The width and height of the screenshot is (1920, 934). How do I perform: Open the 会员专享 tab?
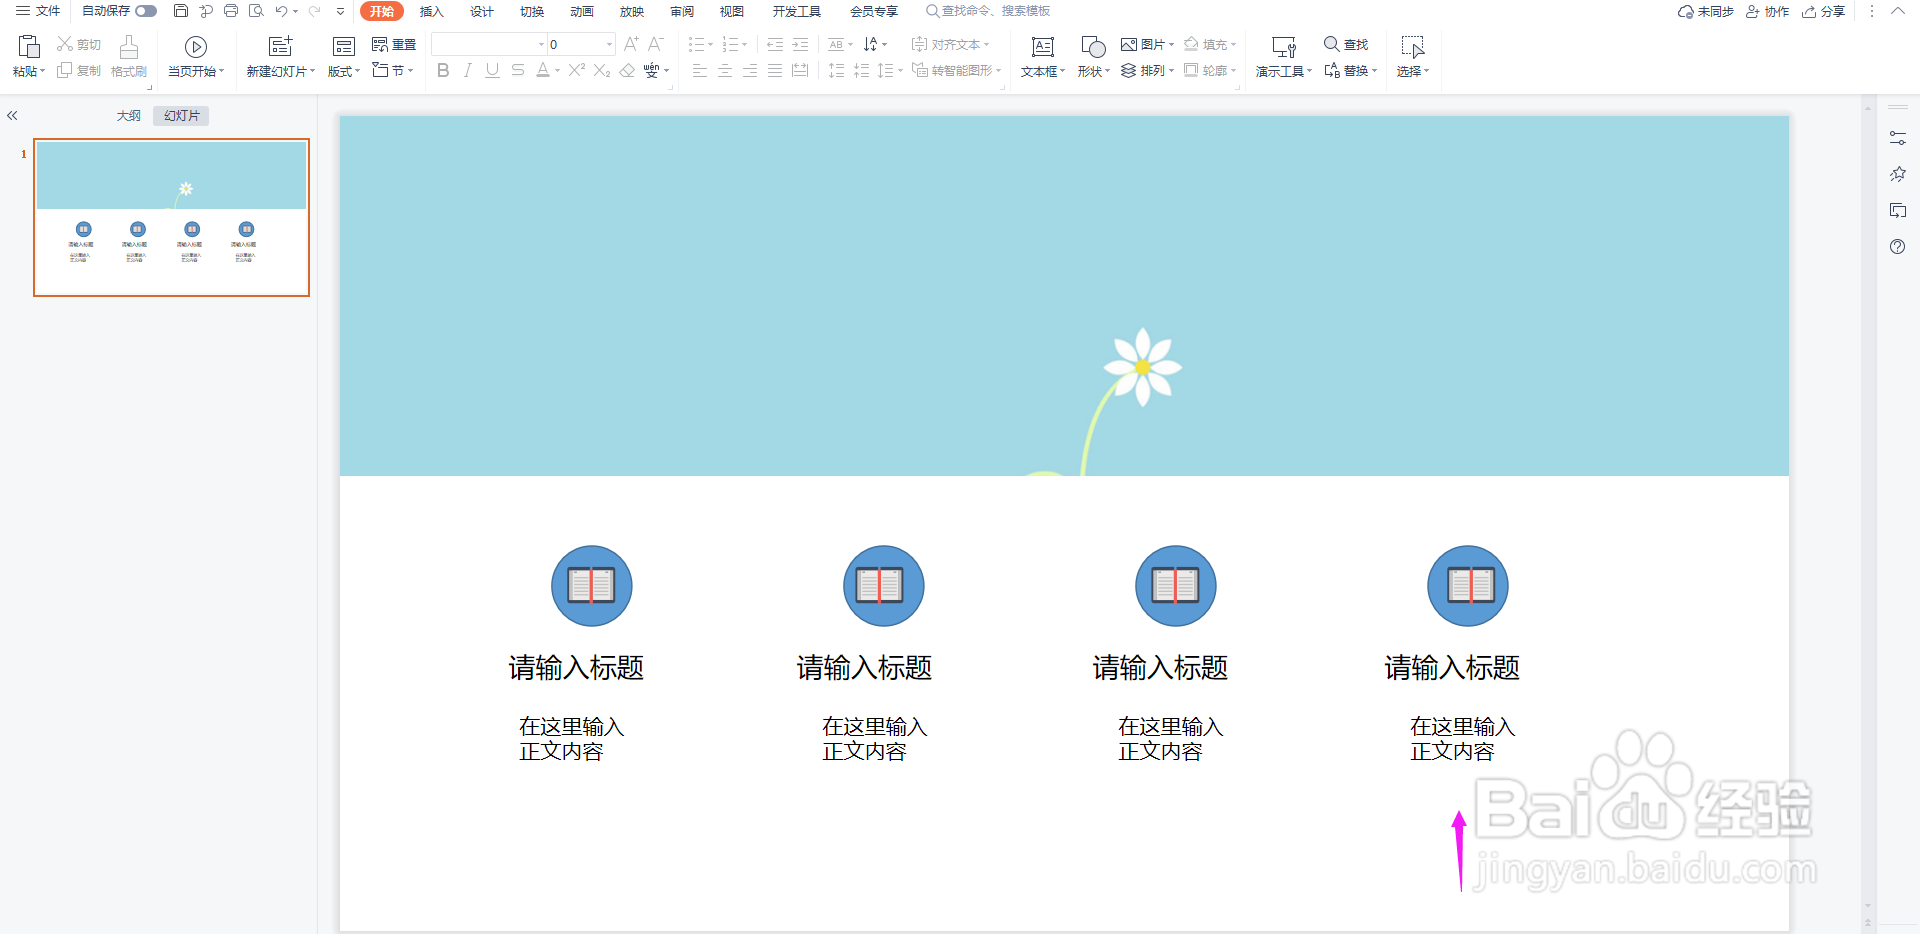coord(873,11)
